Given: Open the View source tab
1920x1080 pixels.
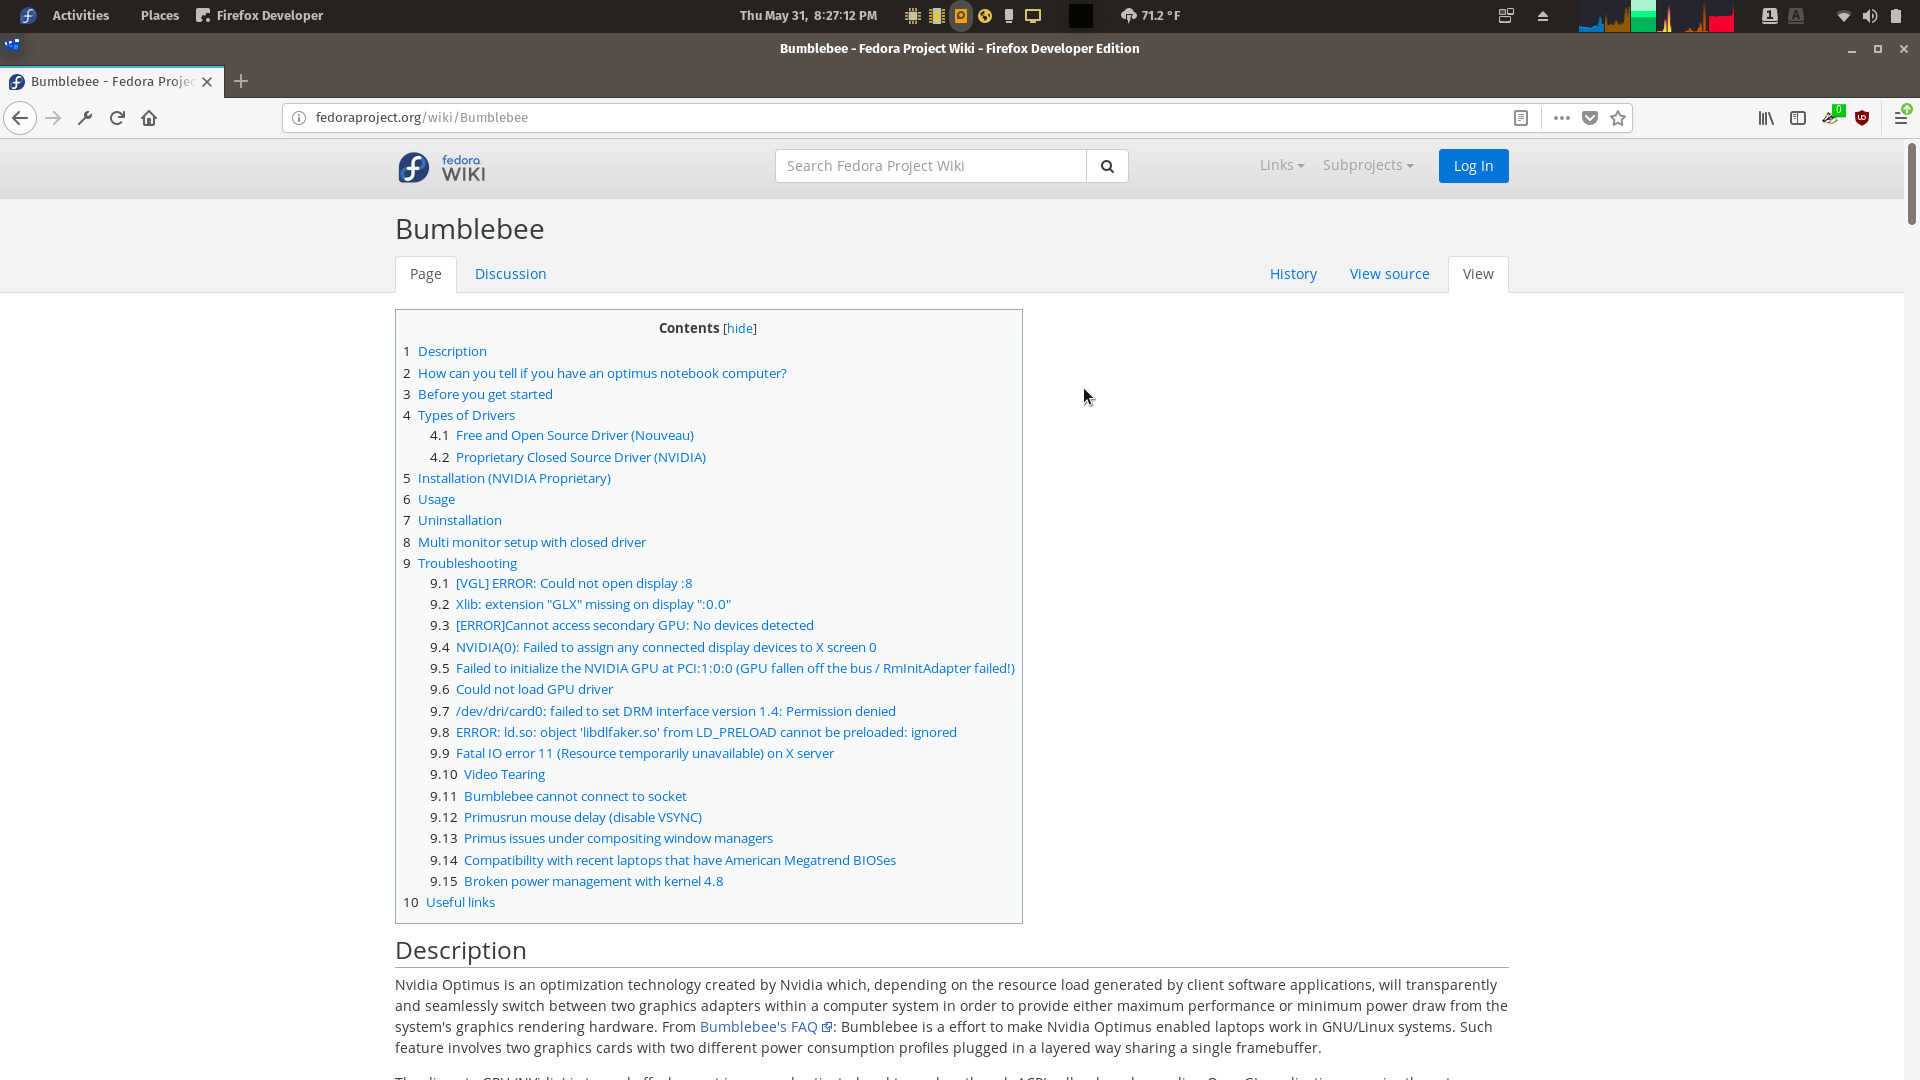Looking at the screenshot, I should (x=1389, y=274).
